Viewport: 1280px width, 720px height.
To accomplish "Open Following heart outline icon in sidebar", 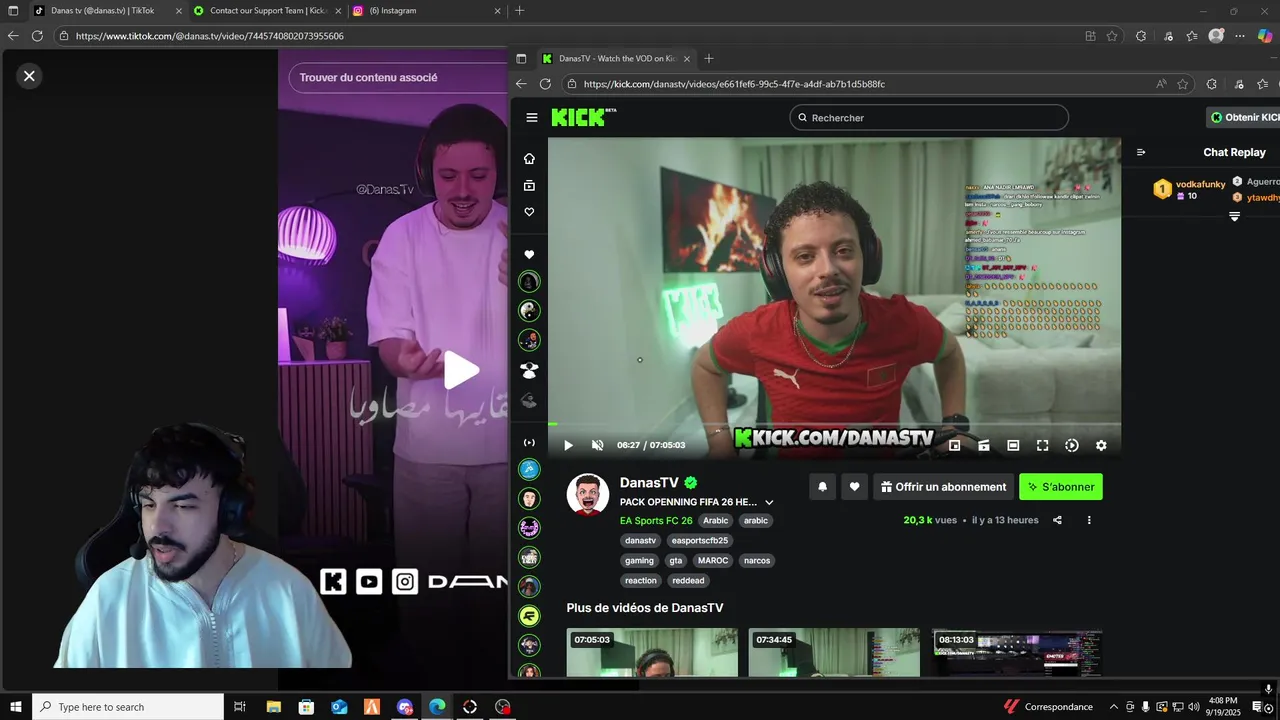I will coord(529,212).
